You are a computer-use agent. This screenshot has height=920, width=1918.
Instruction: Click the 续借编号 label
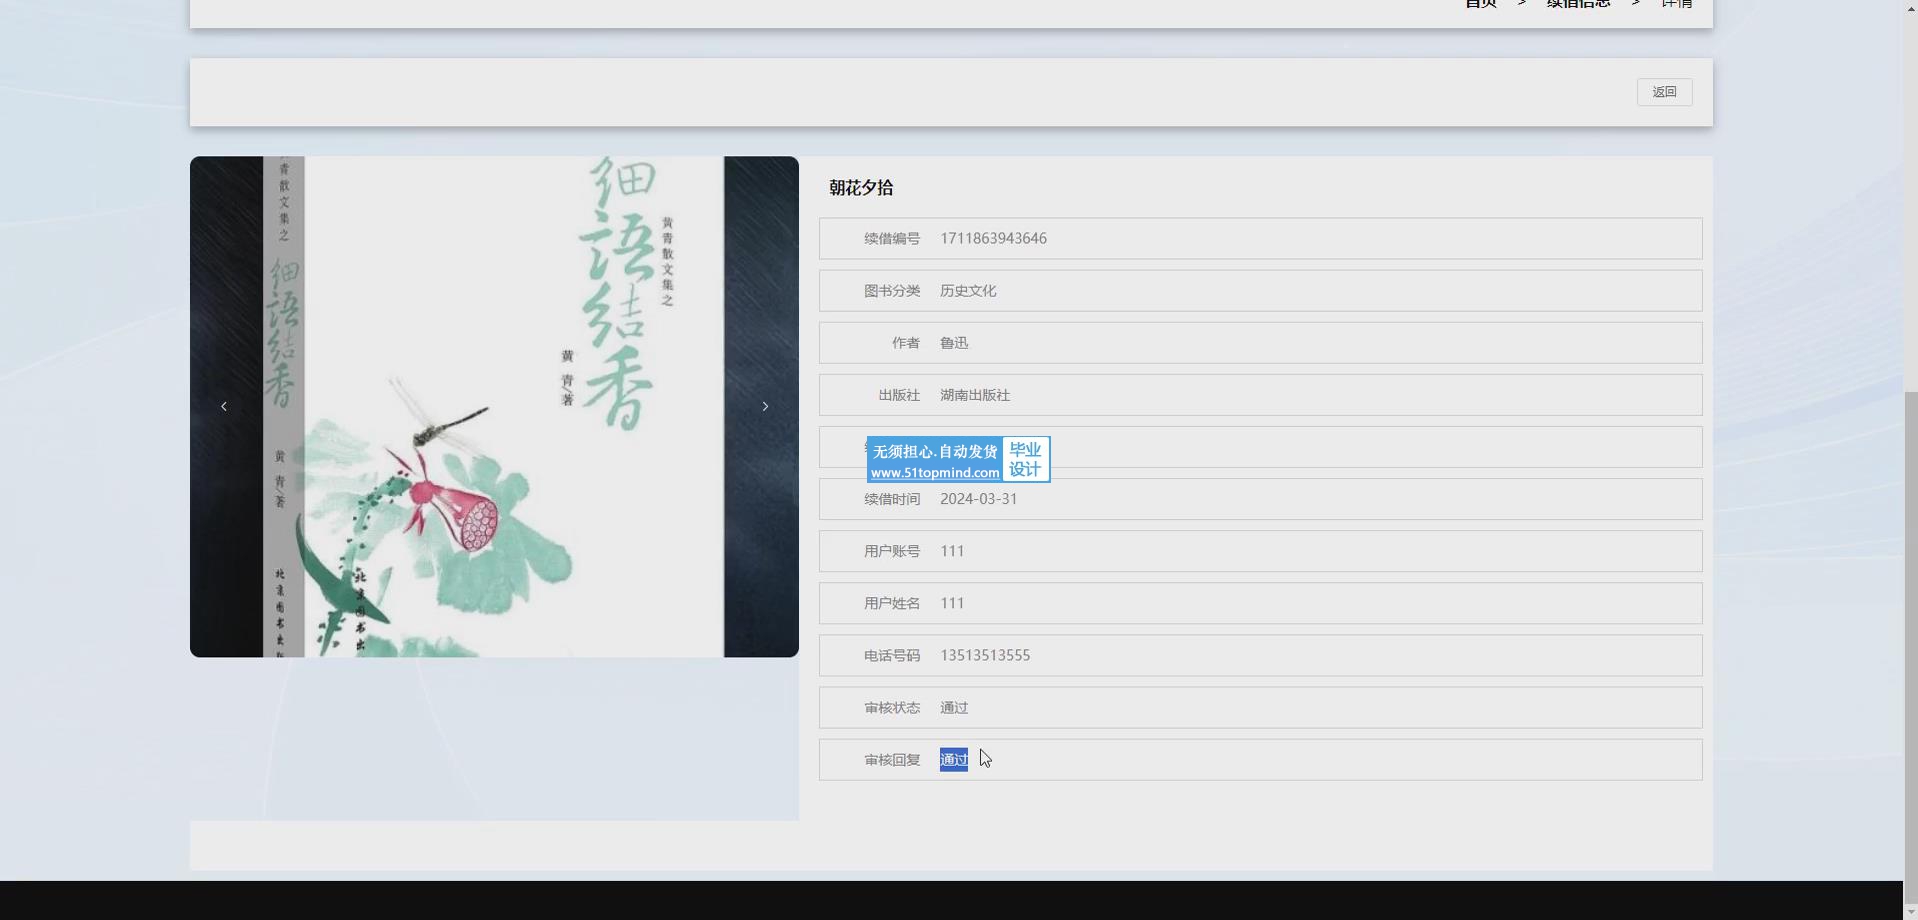tap(892, 238)
